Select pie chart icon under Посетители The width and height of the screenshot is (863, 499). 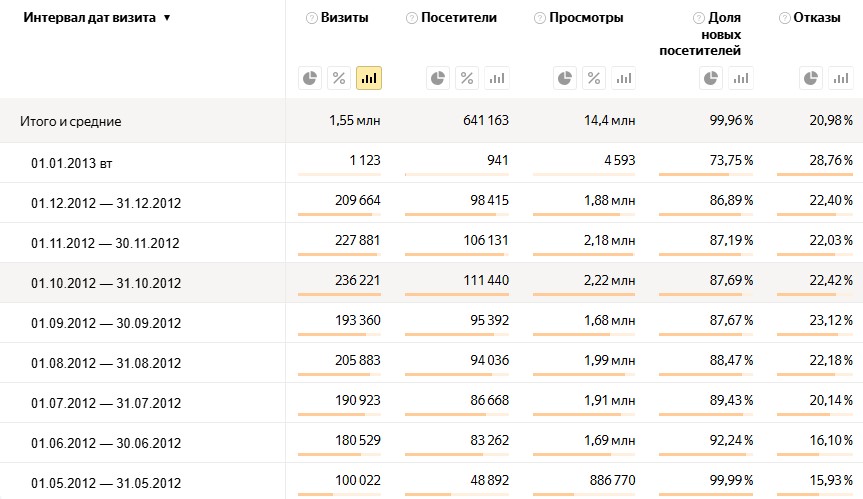[438, 78]
